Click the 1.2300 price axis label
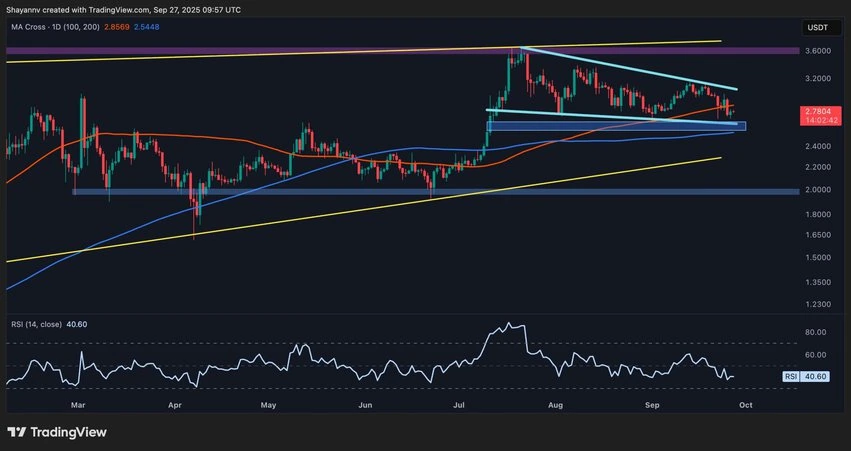The image size is (851, 451). [x=819, y=304]
